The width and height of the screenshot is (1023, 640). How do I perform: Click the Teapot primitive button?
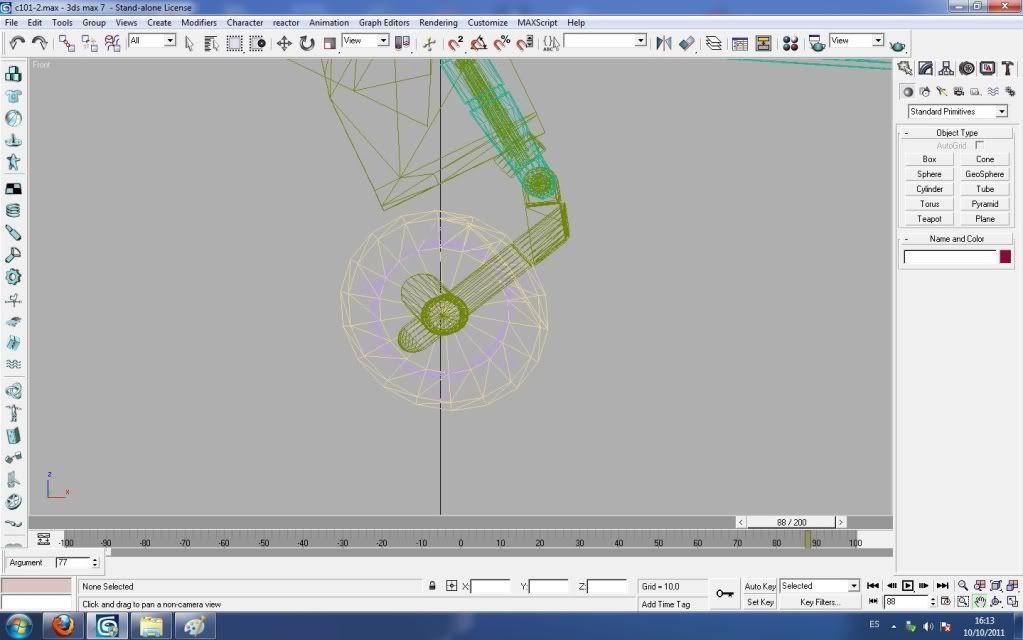[x=929, y=219]
